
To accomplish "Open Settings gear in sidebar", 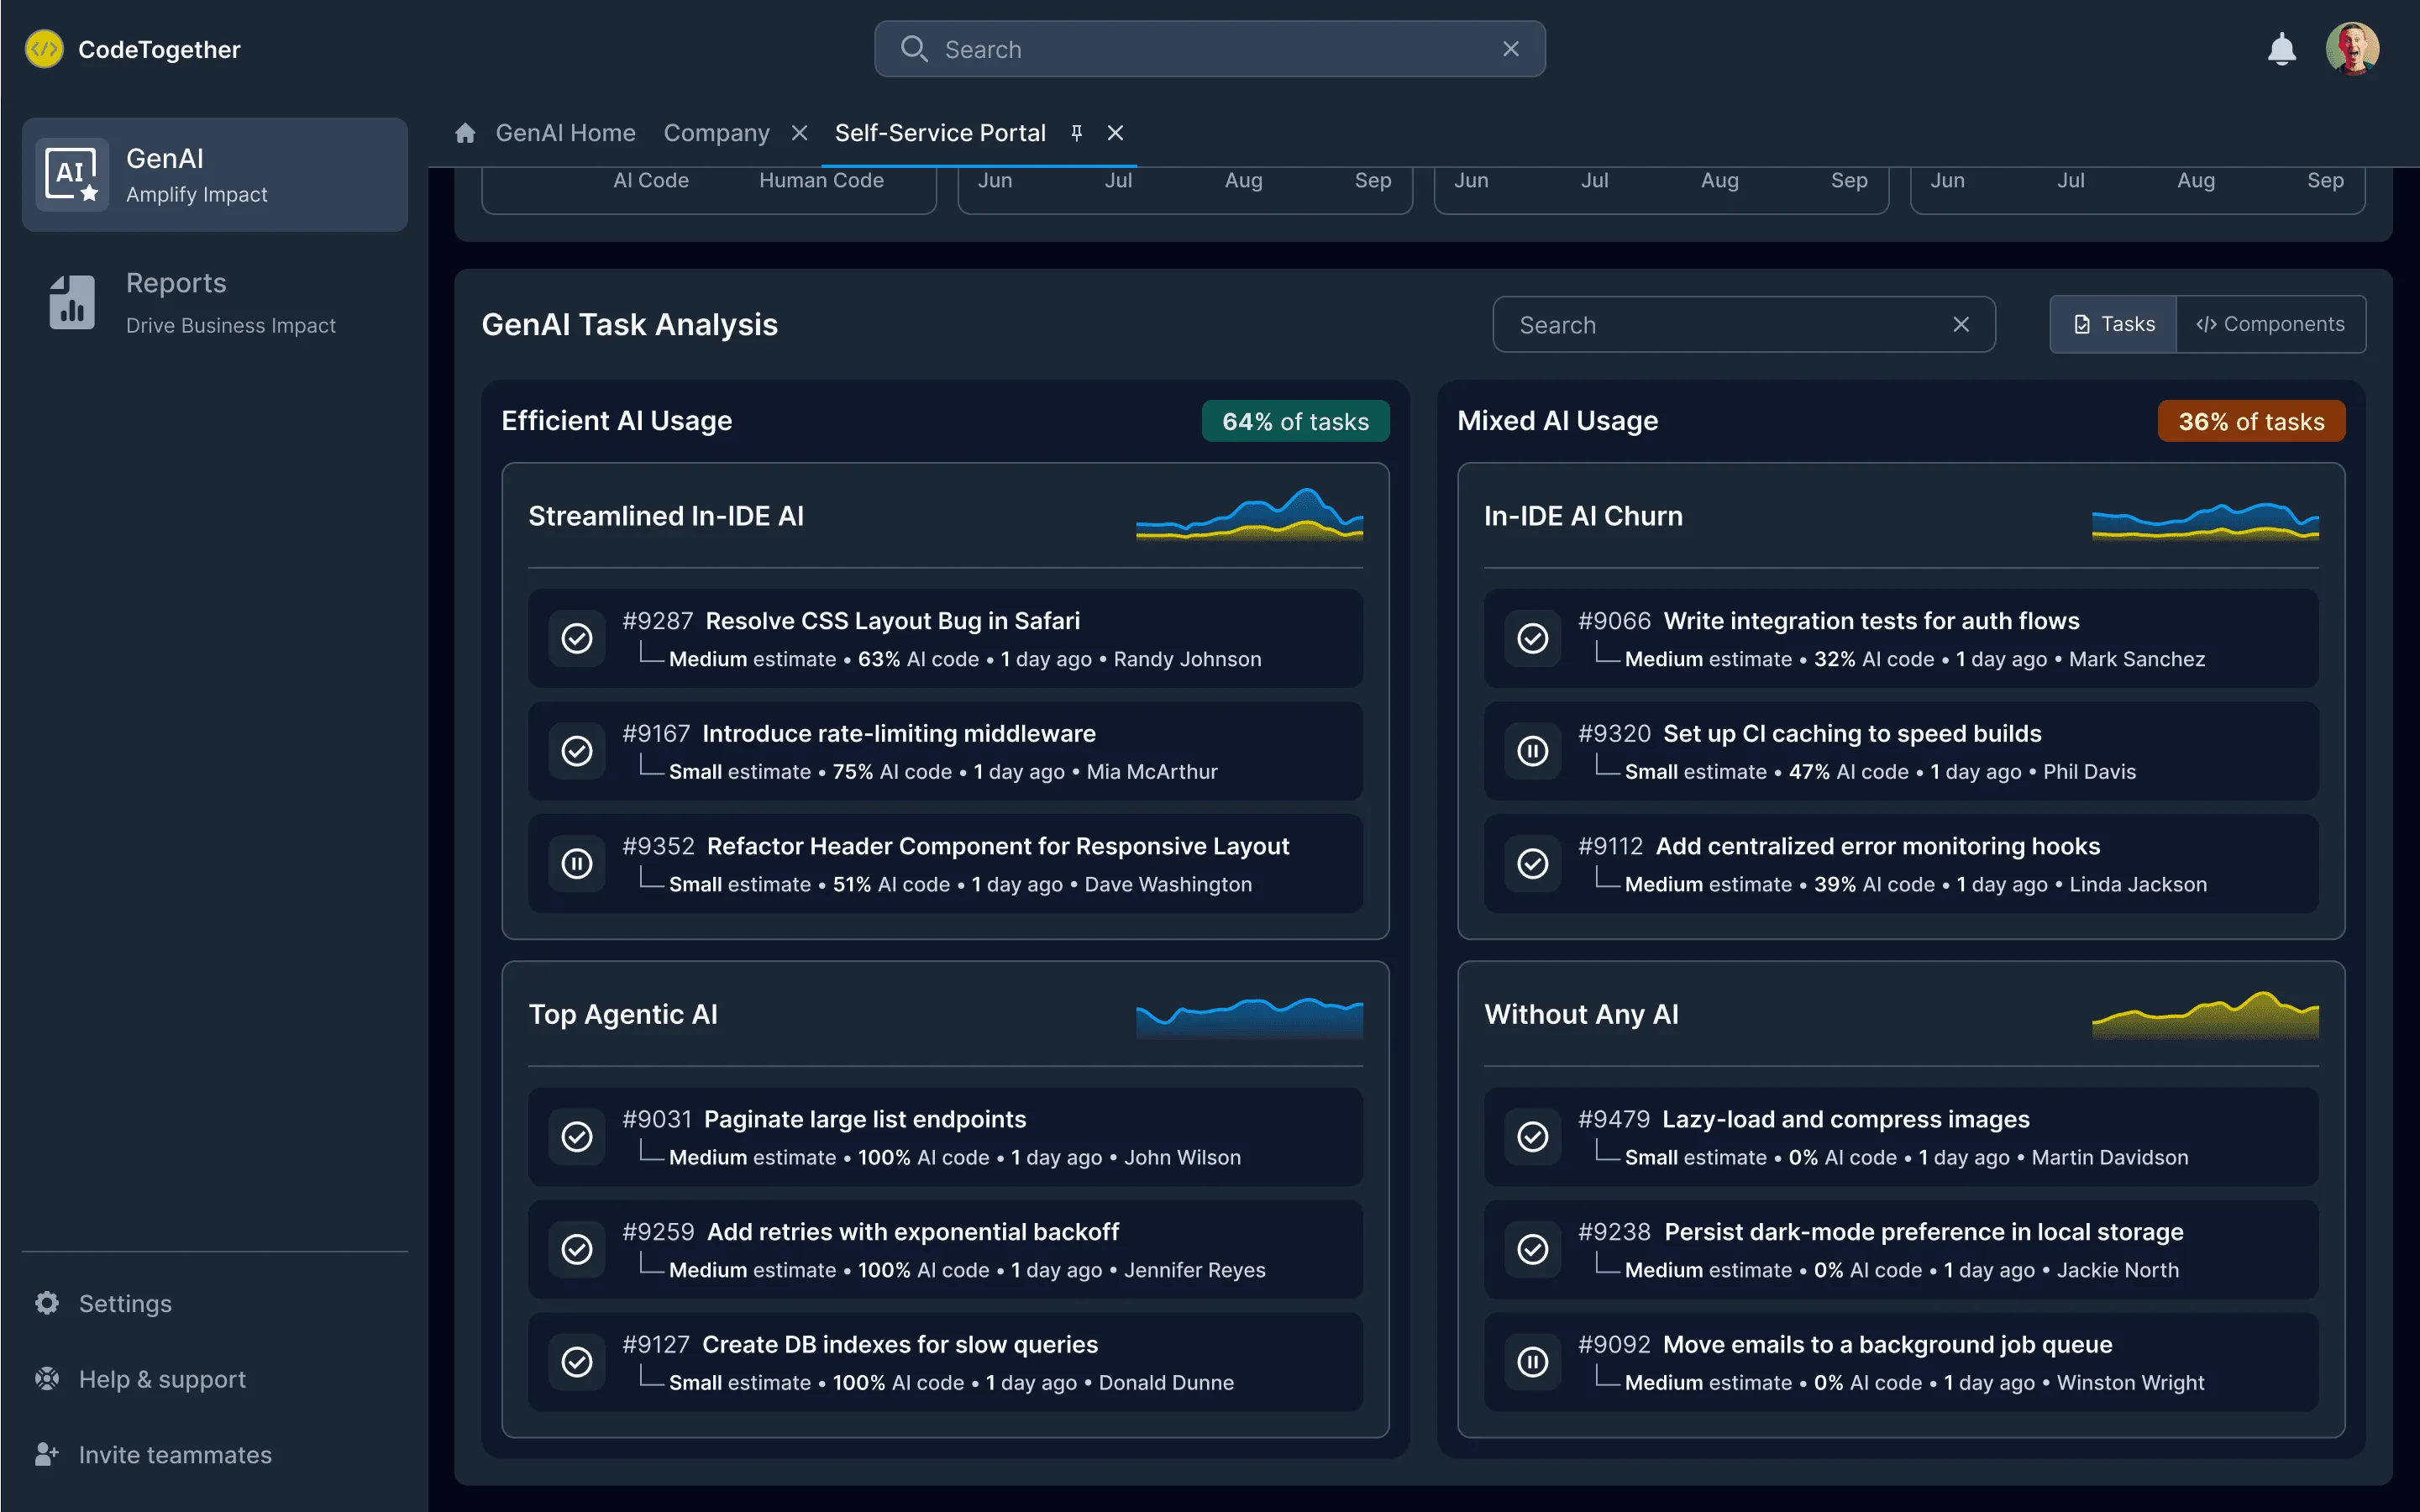I will click(x=47, y=1303).
